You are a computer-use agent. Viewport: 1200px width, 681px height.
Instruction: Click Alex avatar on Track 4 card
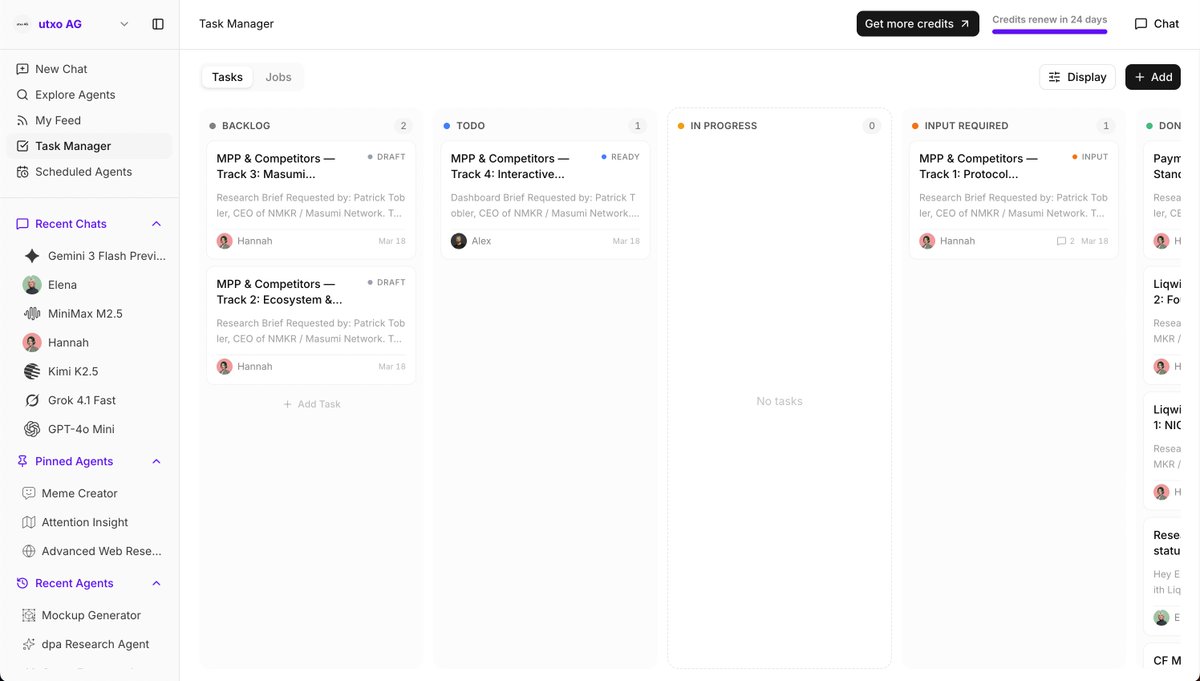tap(459, 241)
